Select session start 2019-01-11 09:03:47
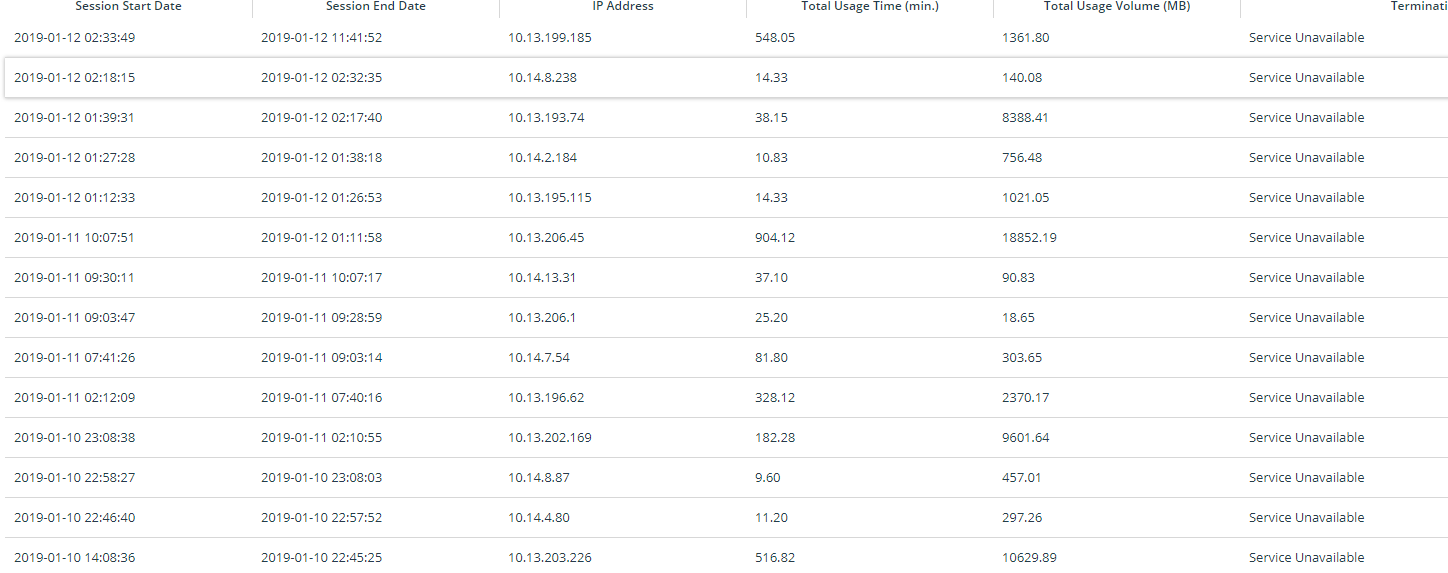The image size is (1448, 573). 74,318
